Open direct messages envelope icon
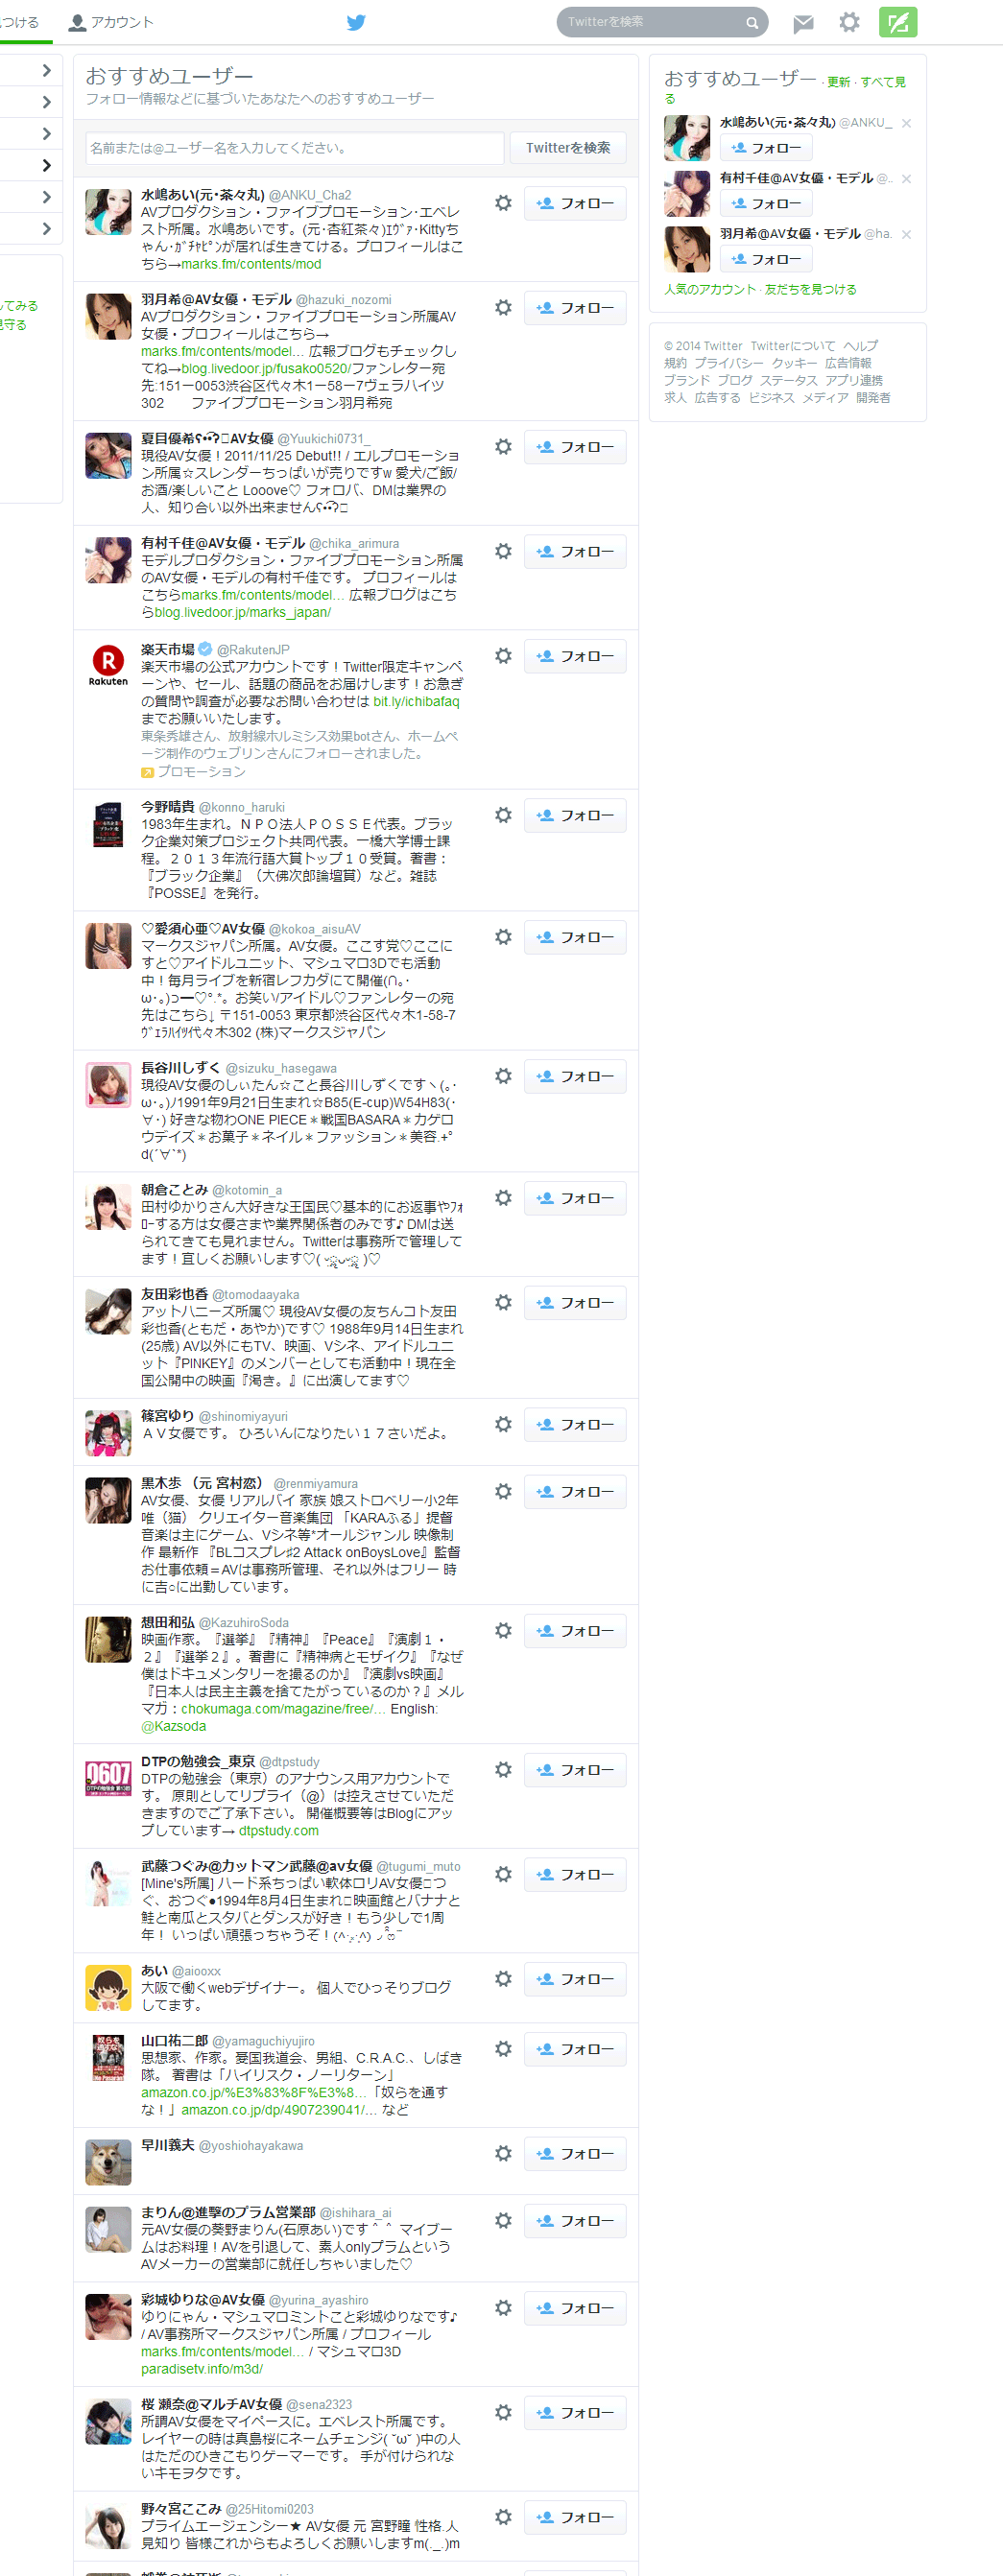1003x2576 pixels. coord(803,23)
